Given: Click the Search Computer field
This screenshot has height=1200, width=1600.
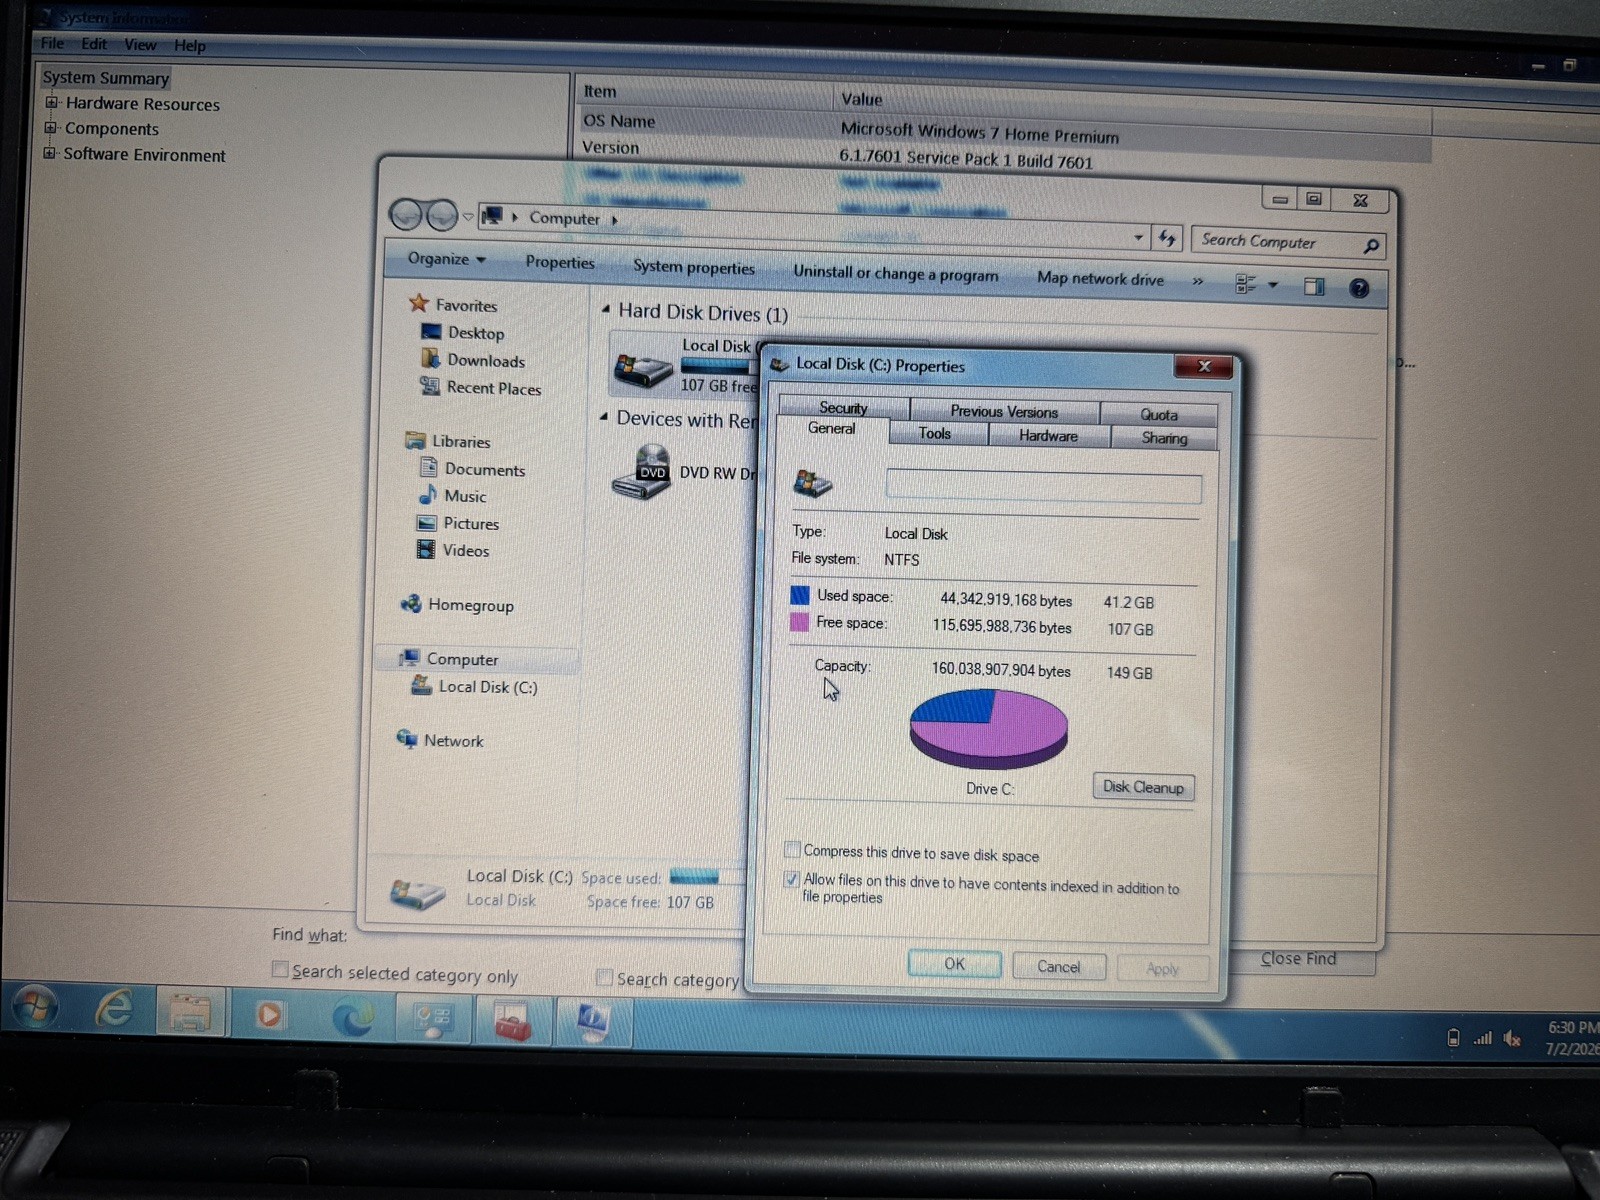Looking at the screenshot, I should tap(1277, 241).
